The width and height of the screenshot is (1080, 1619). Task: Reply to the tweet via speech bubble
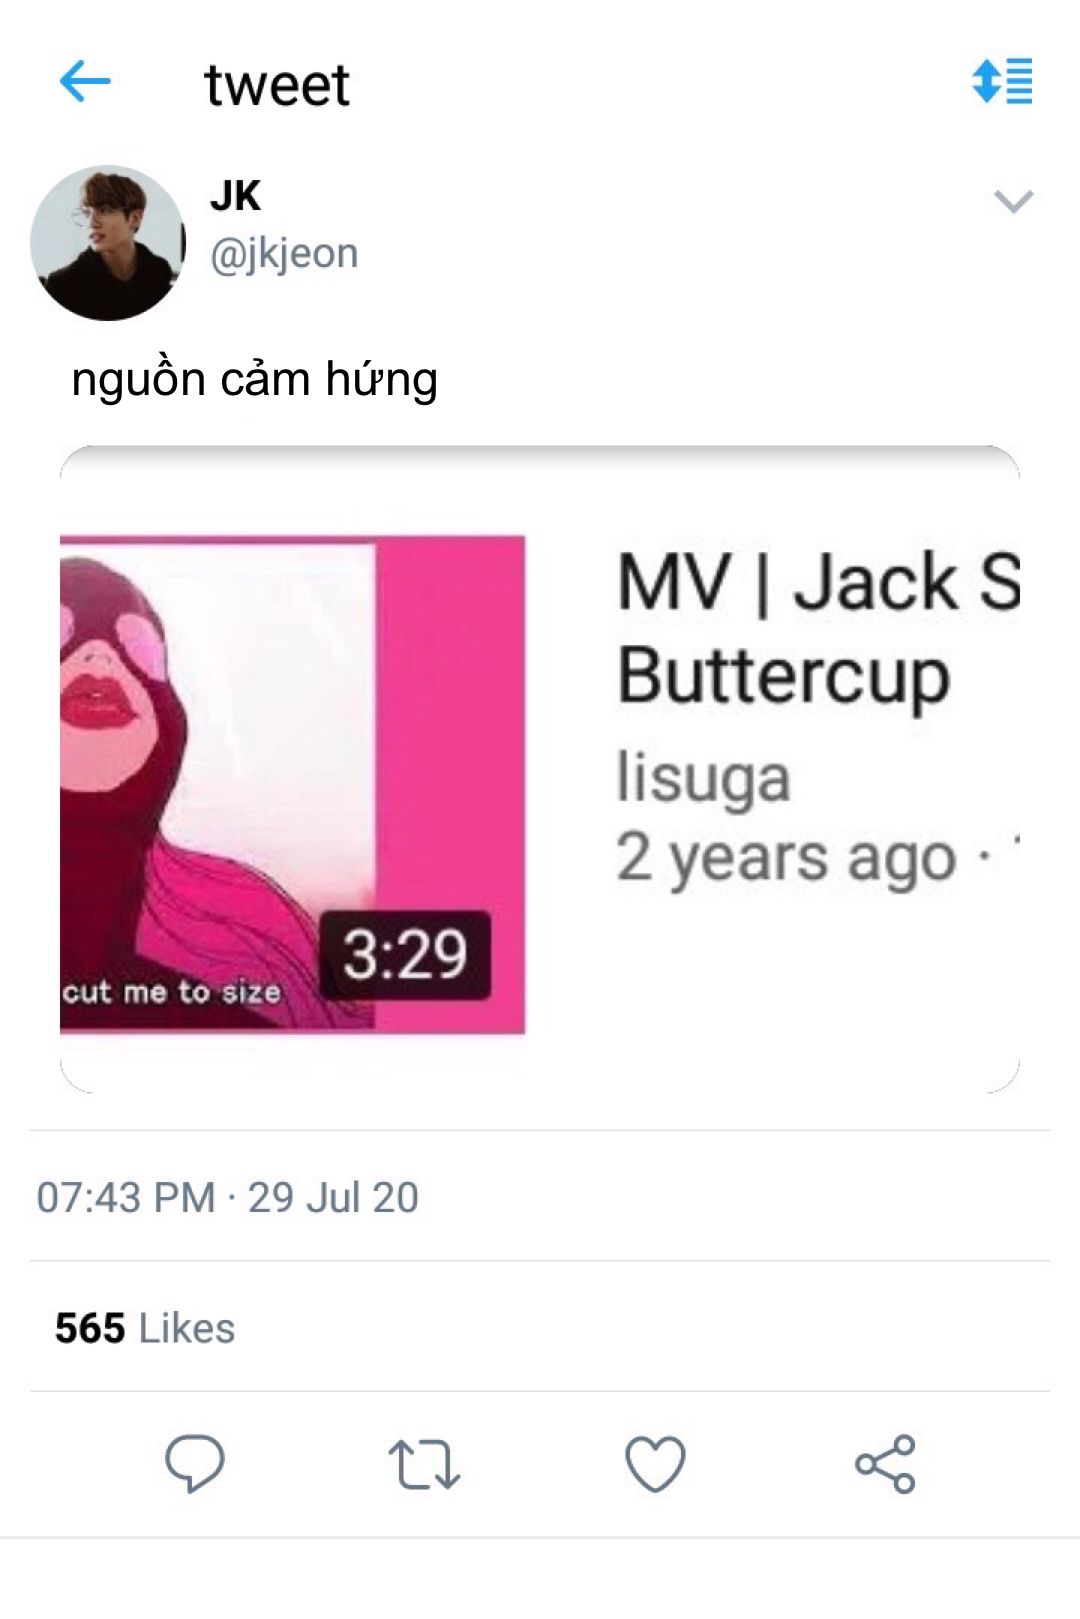click(194, 1464)
